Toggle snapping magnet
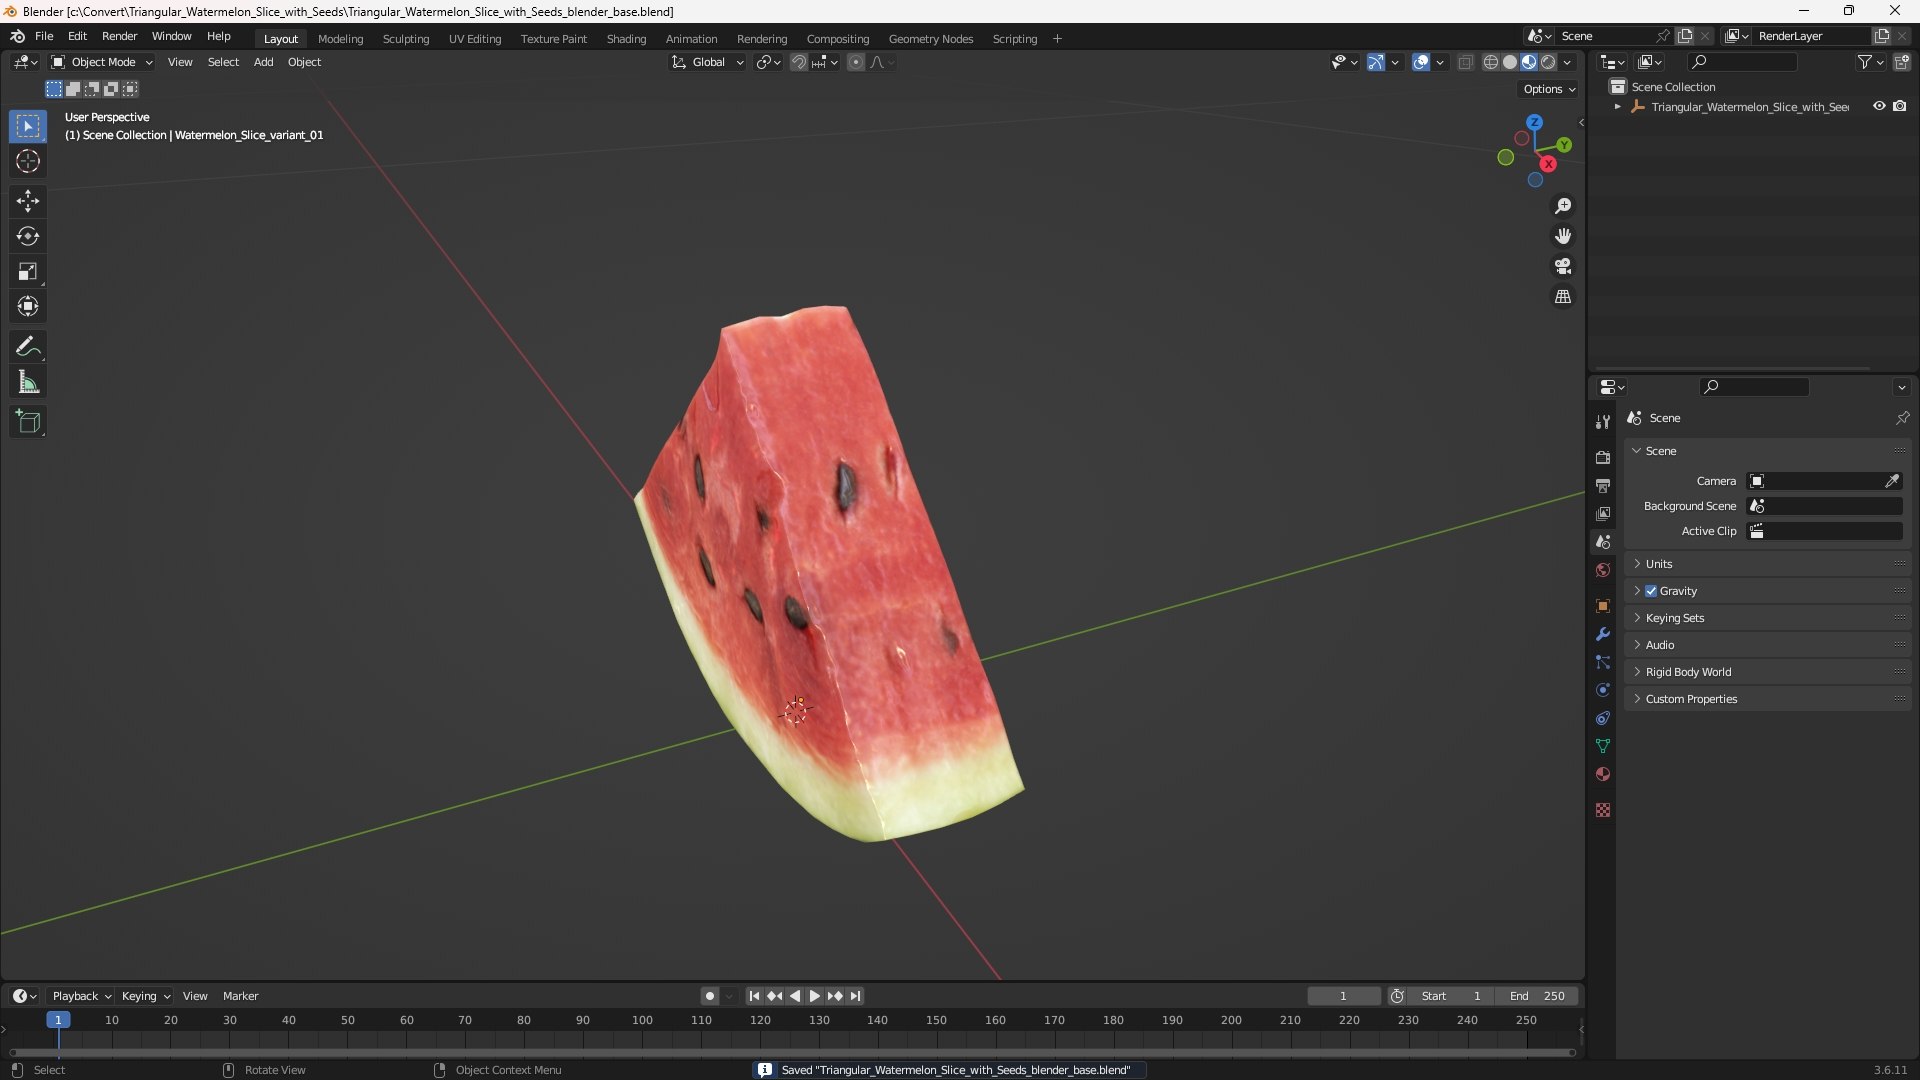 799,62
